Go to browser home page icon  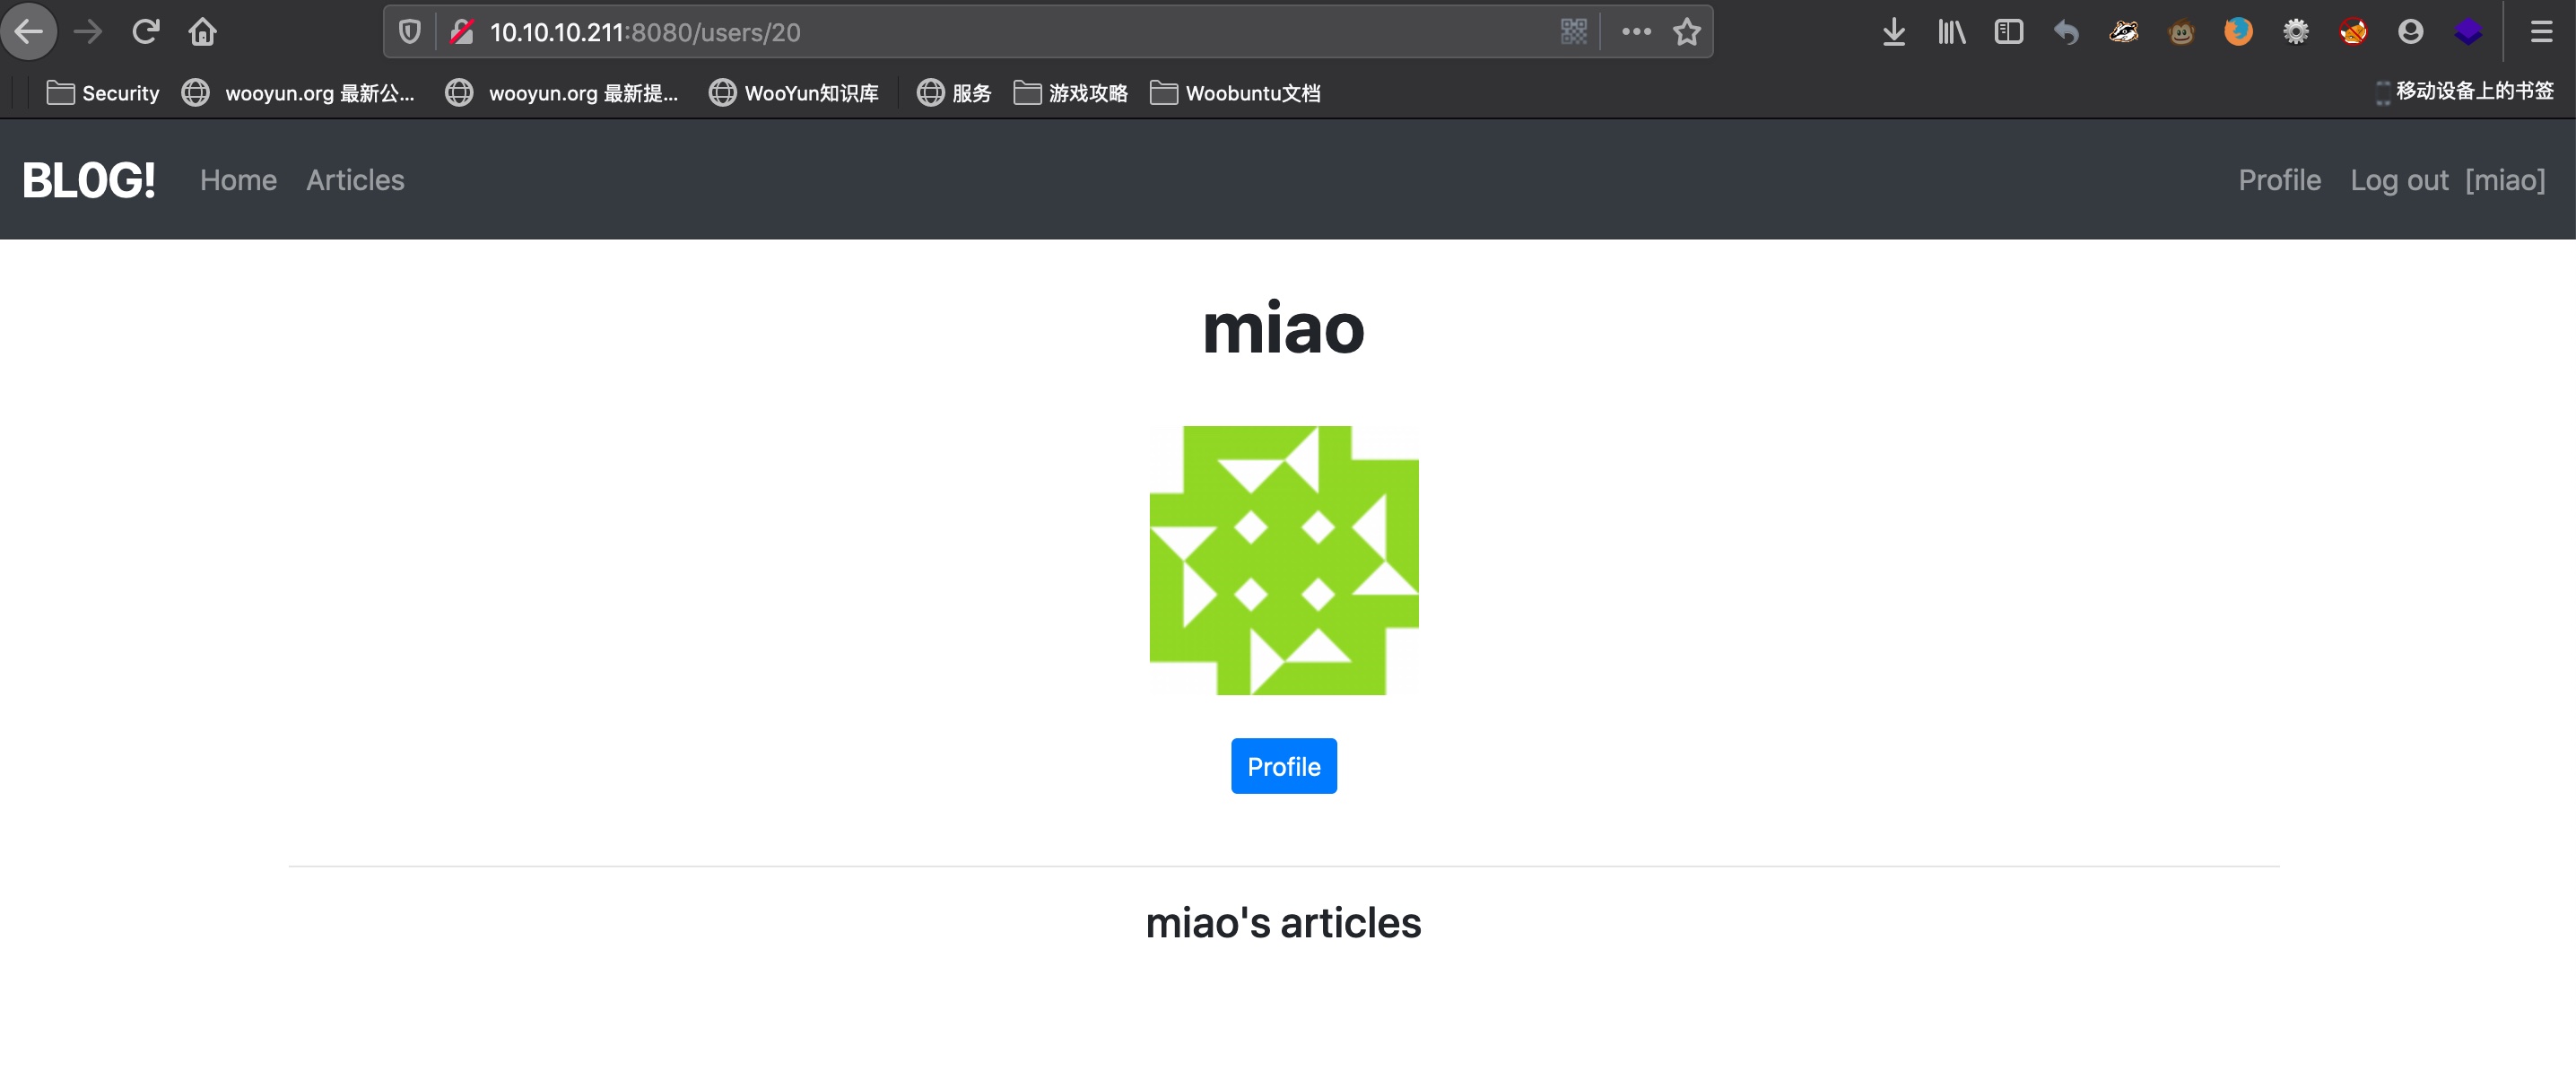[x=202, y=32]
